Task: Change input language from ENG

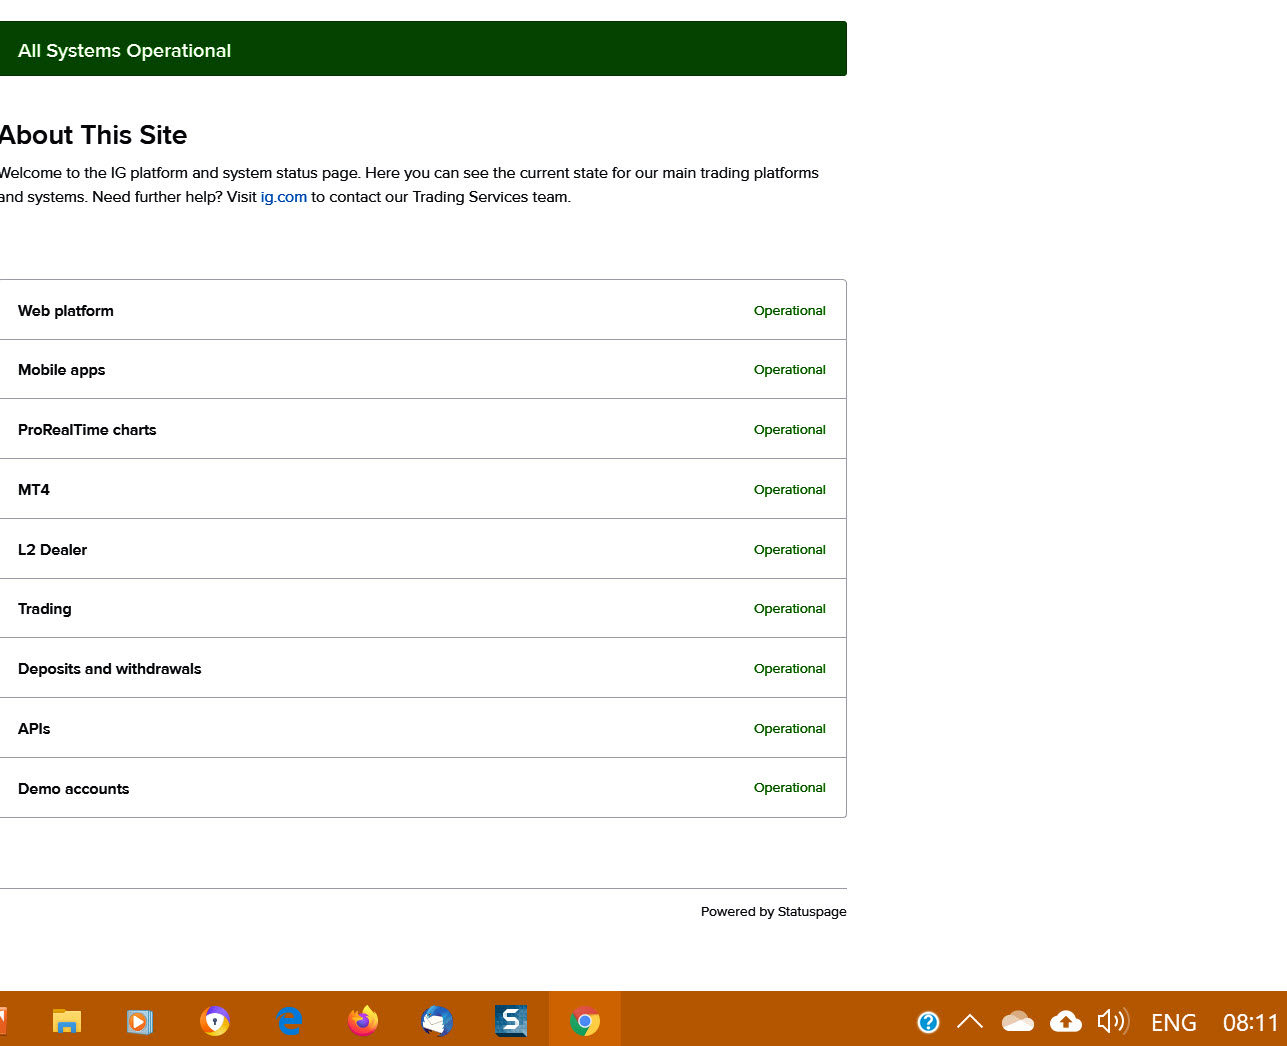Action: point(1174,1023)
